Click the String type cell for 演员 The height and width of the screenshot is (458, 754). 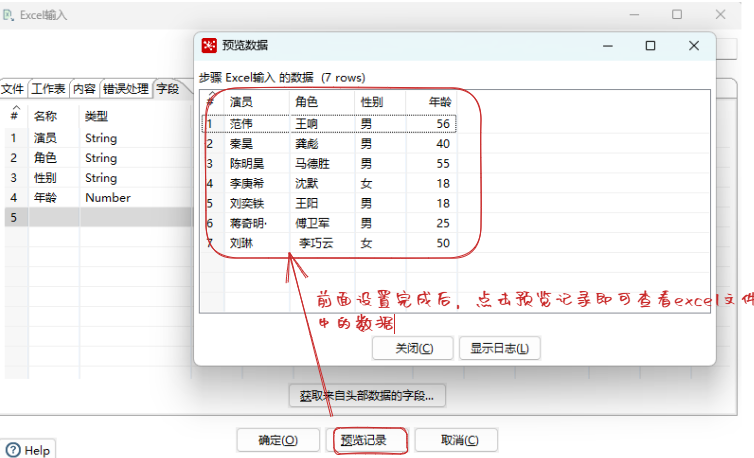click(101, 139)
